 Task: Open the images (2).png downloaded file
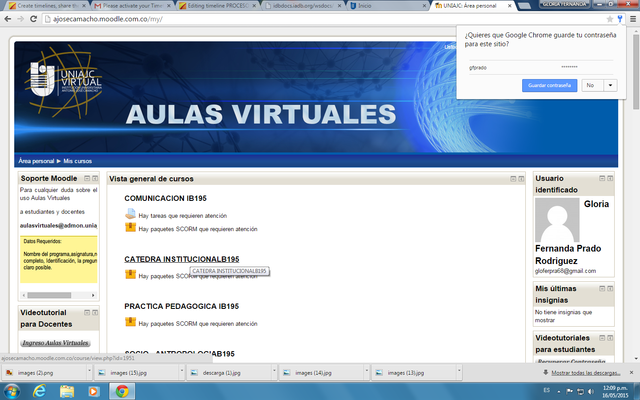point(45,372)
